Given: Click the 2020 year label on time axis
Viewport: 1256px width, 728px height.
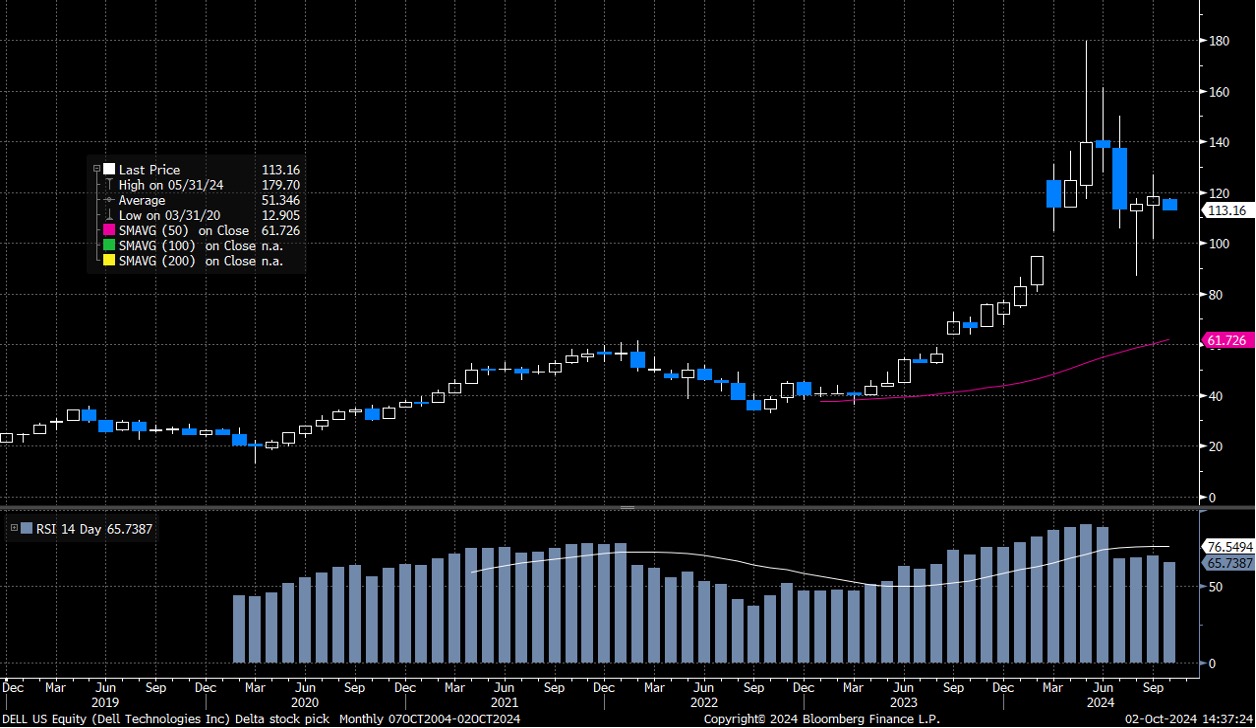Looking at the screenshot, I should pos(305,703).
